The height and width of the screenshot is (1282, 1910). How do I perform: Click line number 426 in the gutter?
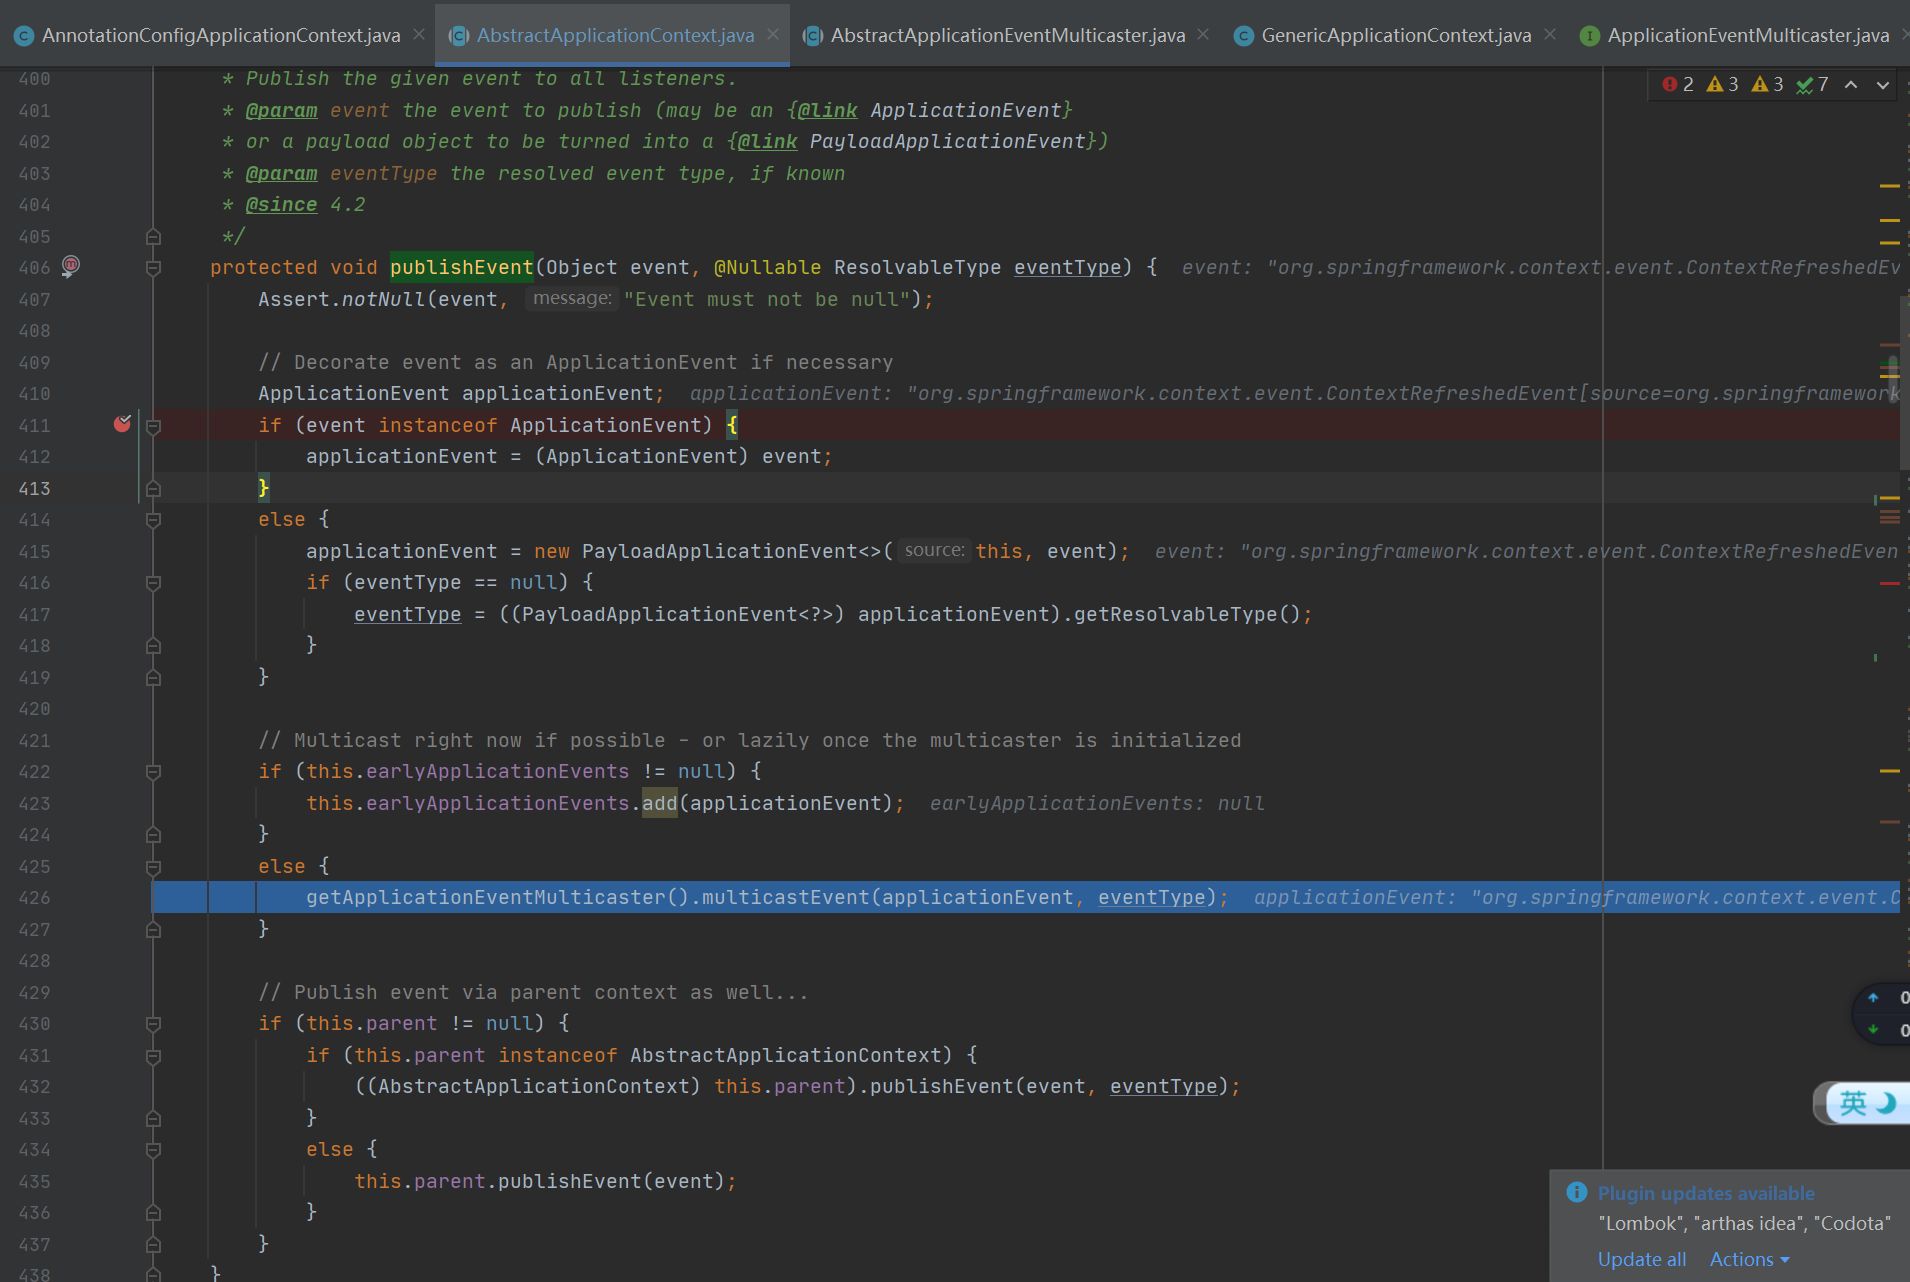[x=34, y=897]
